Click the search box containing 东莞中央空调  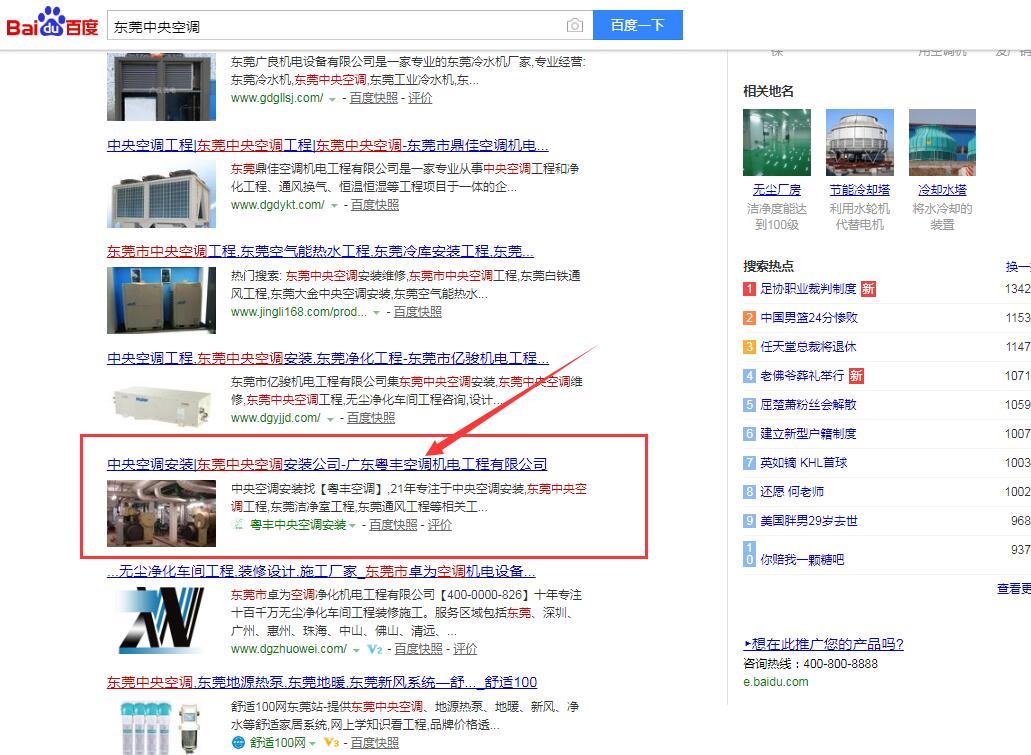pos(335,26)
